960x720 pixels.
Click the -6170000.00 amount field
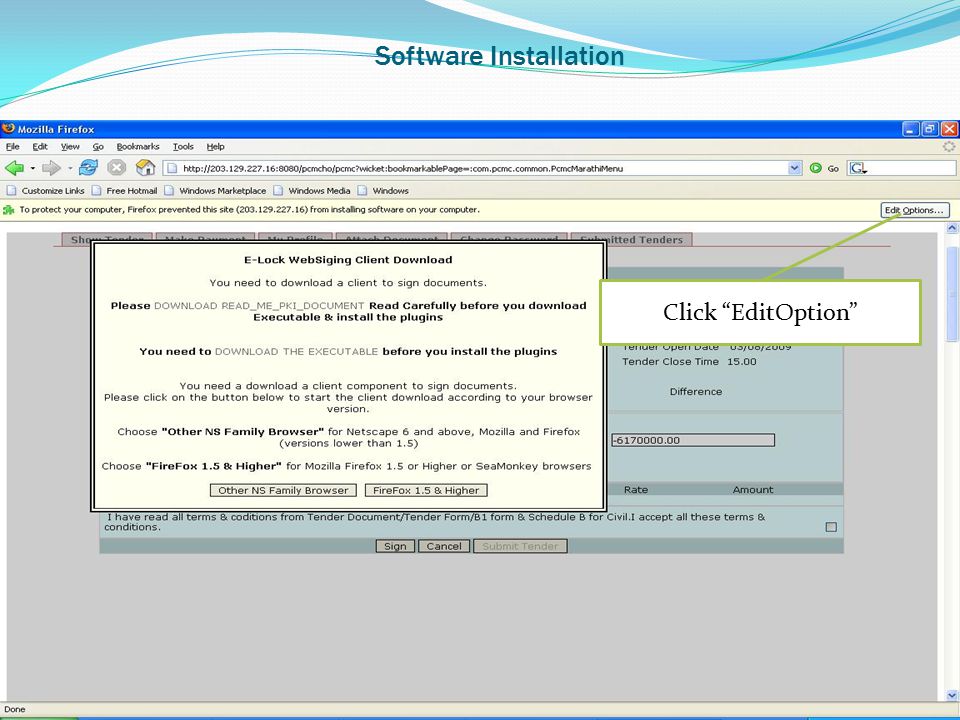click(693, 440)
